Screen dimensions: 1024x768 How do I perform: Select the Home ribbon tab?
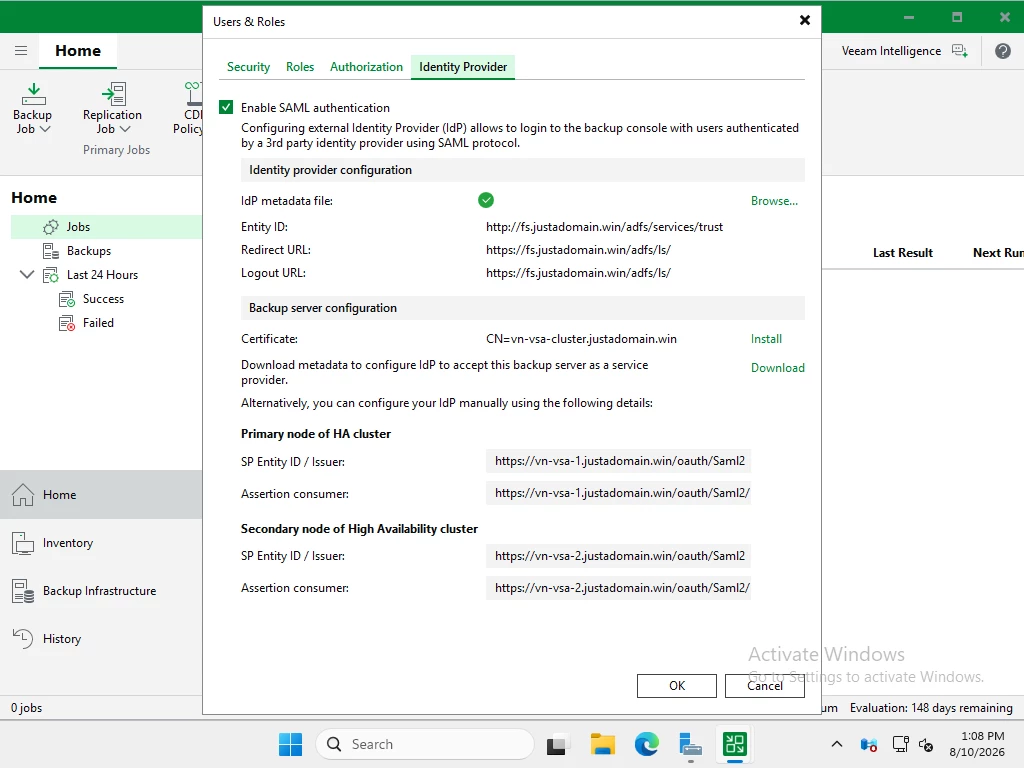78,51
